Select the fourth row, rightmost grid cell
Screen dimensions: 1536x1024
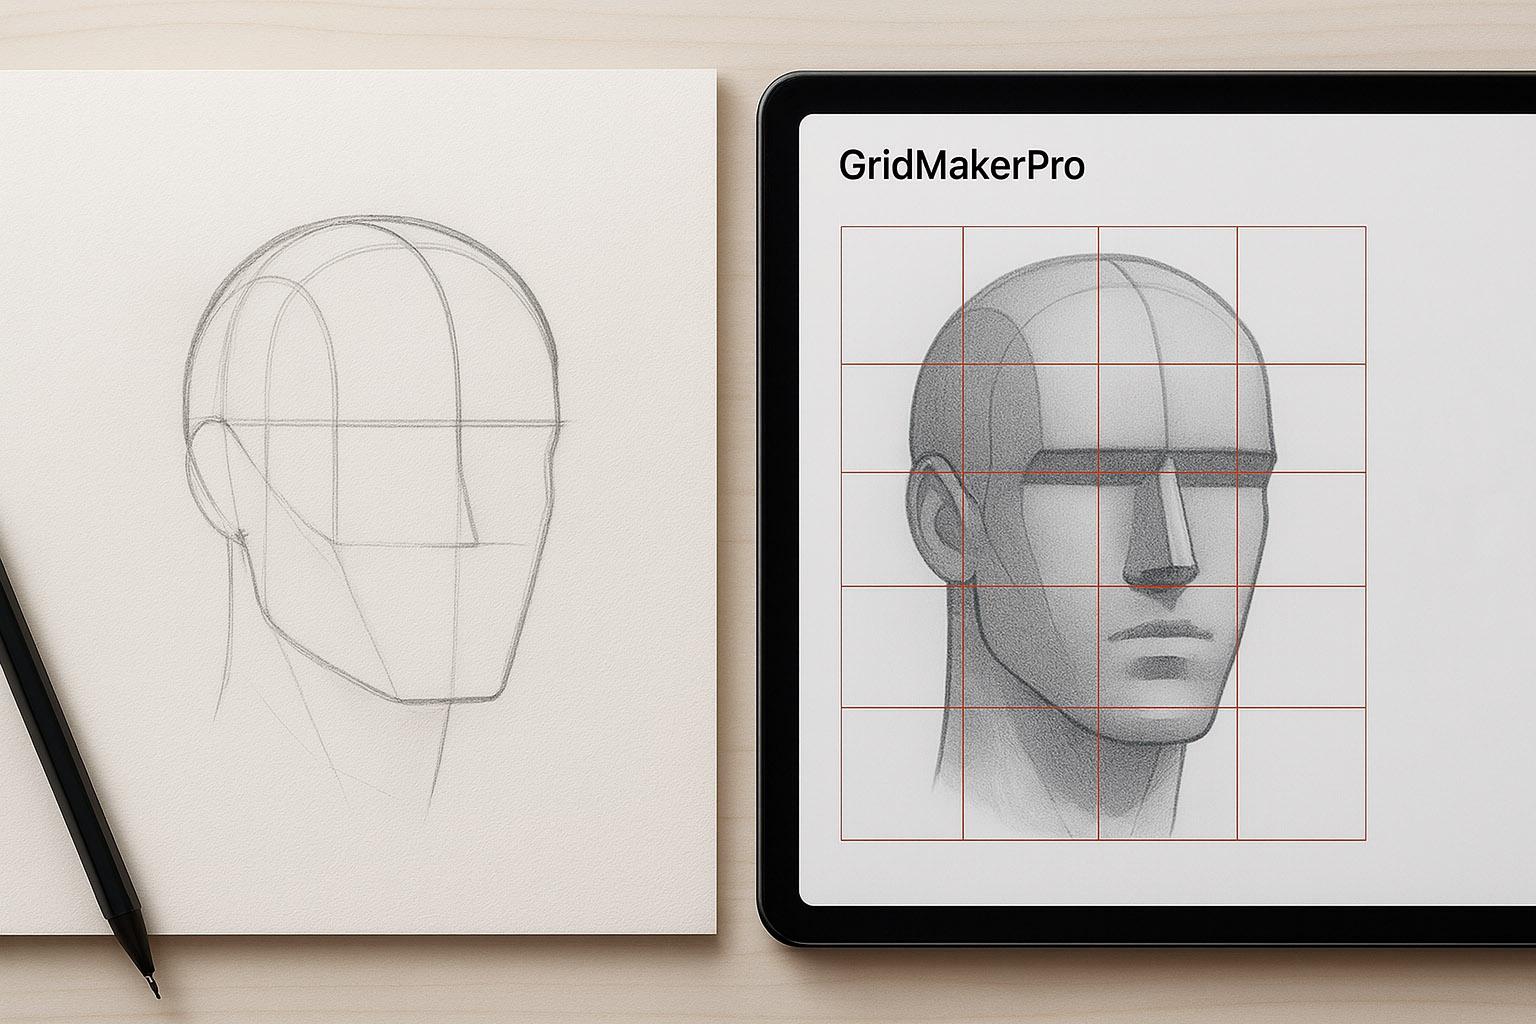click(1301, 646)
